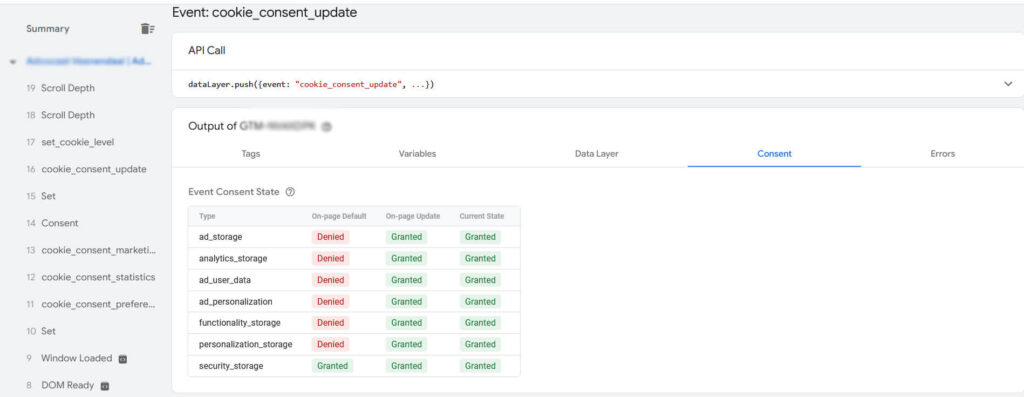
Task: Click the On-page Update column header
Action: coord(413,216)
